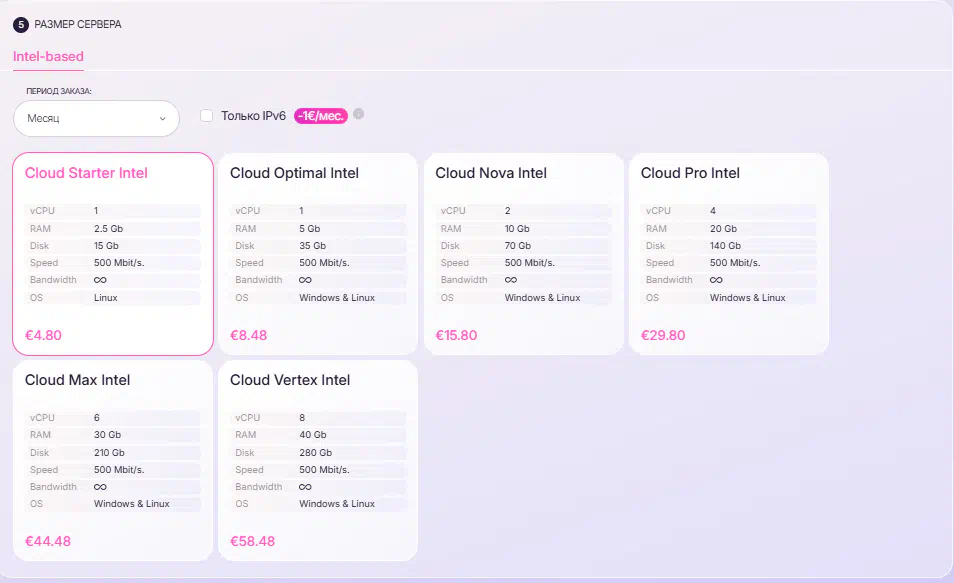Click Windows & Linux in Cloud Max Intel
This screenshot has width=954, height=583.
pyautogui.click(x=131, y=504)
